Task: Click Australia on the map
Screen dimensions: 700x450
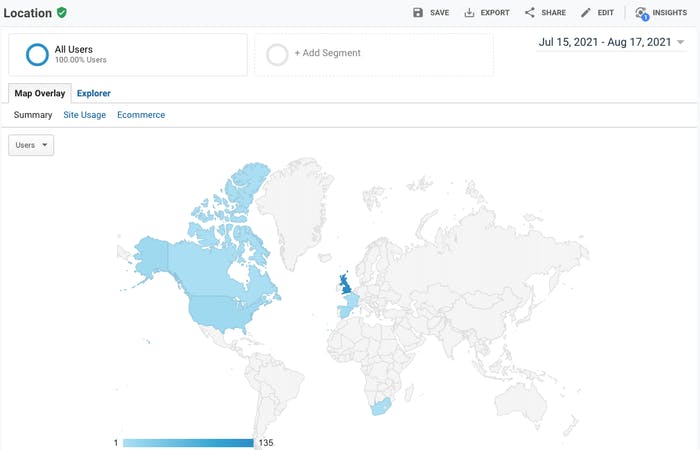Action: pyautogui.click(x=521, y=404)
